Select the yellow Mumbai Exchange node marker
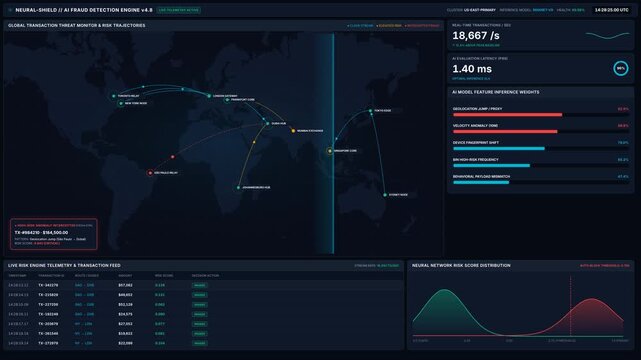This screenshot has width=641, height=360. [293, 131]
